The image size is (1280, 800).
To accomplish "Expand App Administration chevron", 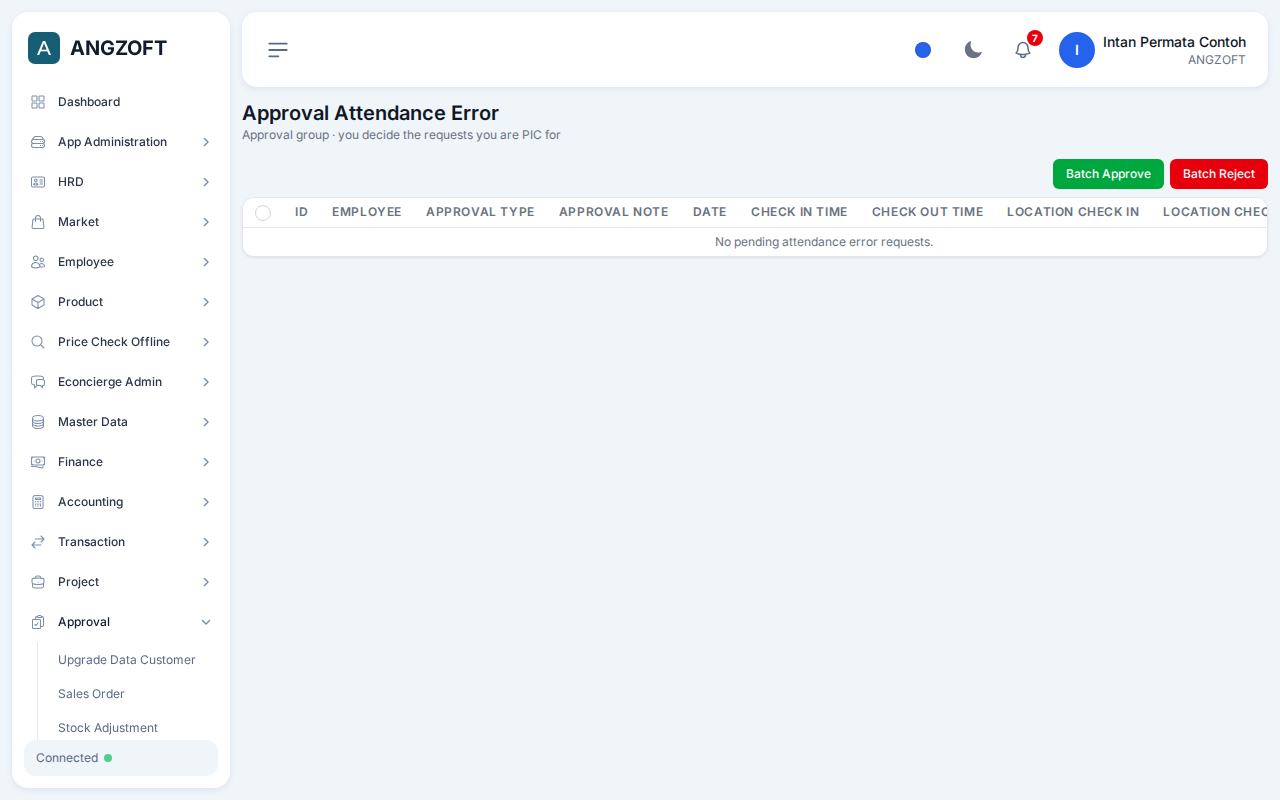I will pyautogui.click(x=206, y=142).
